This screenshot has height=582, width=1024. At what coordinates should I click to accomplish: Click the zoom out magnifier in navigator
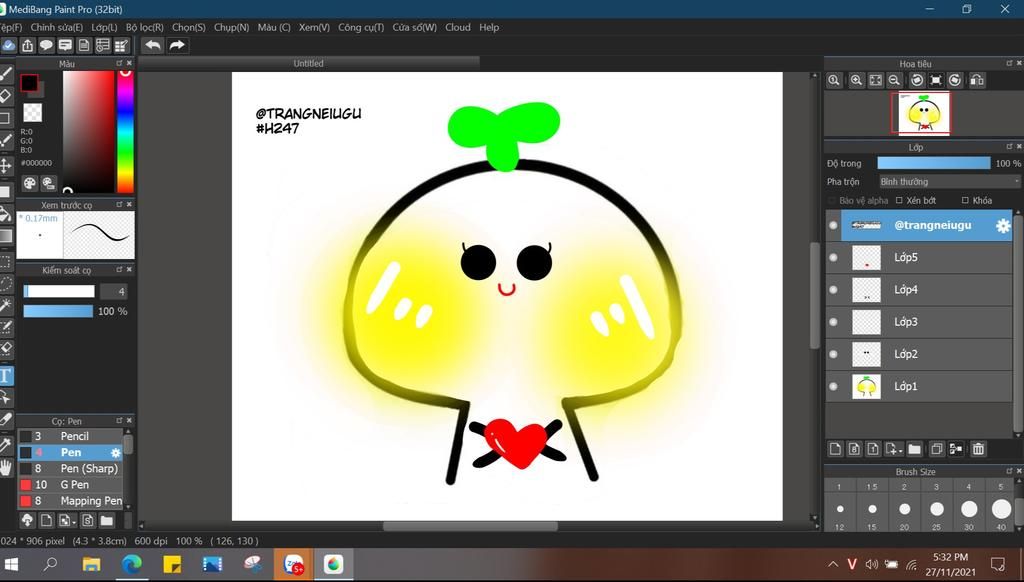click(x=895, y=80)
